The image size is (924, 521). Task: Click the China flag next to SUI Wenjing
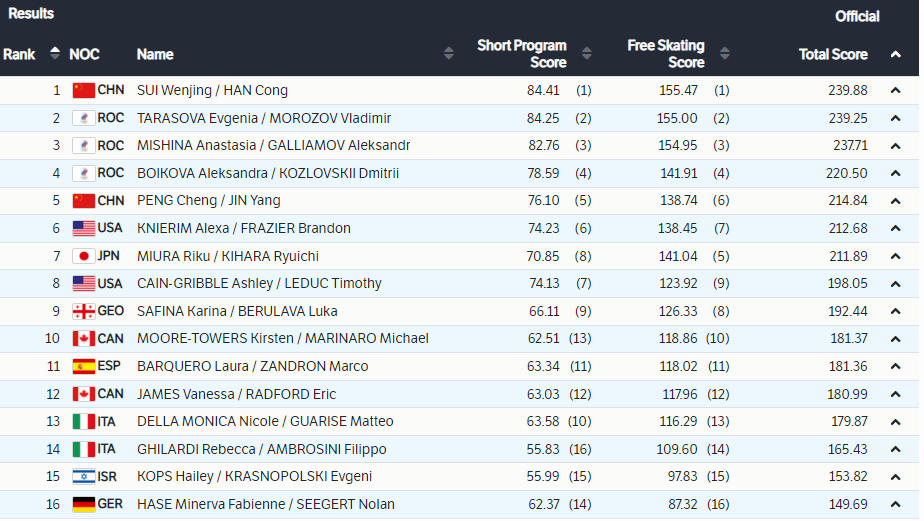point(84,90)
